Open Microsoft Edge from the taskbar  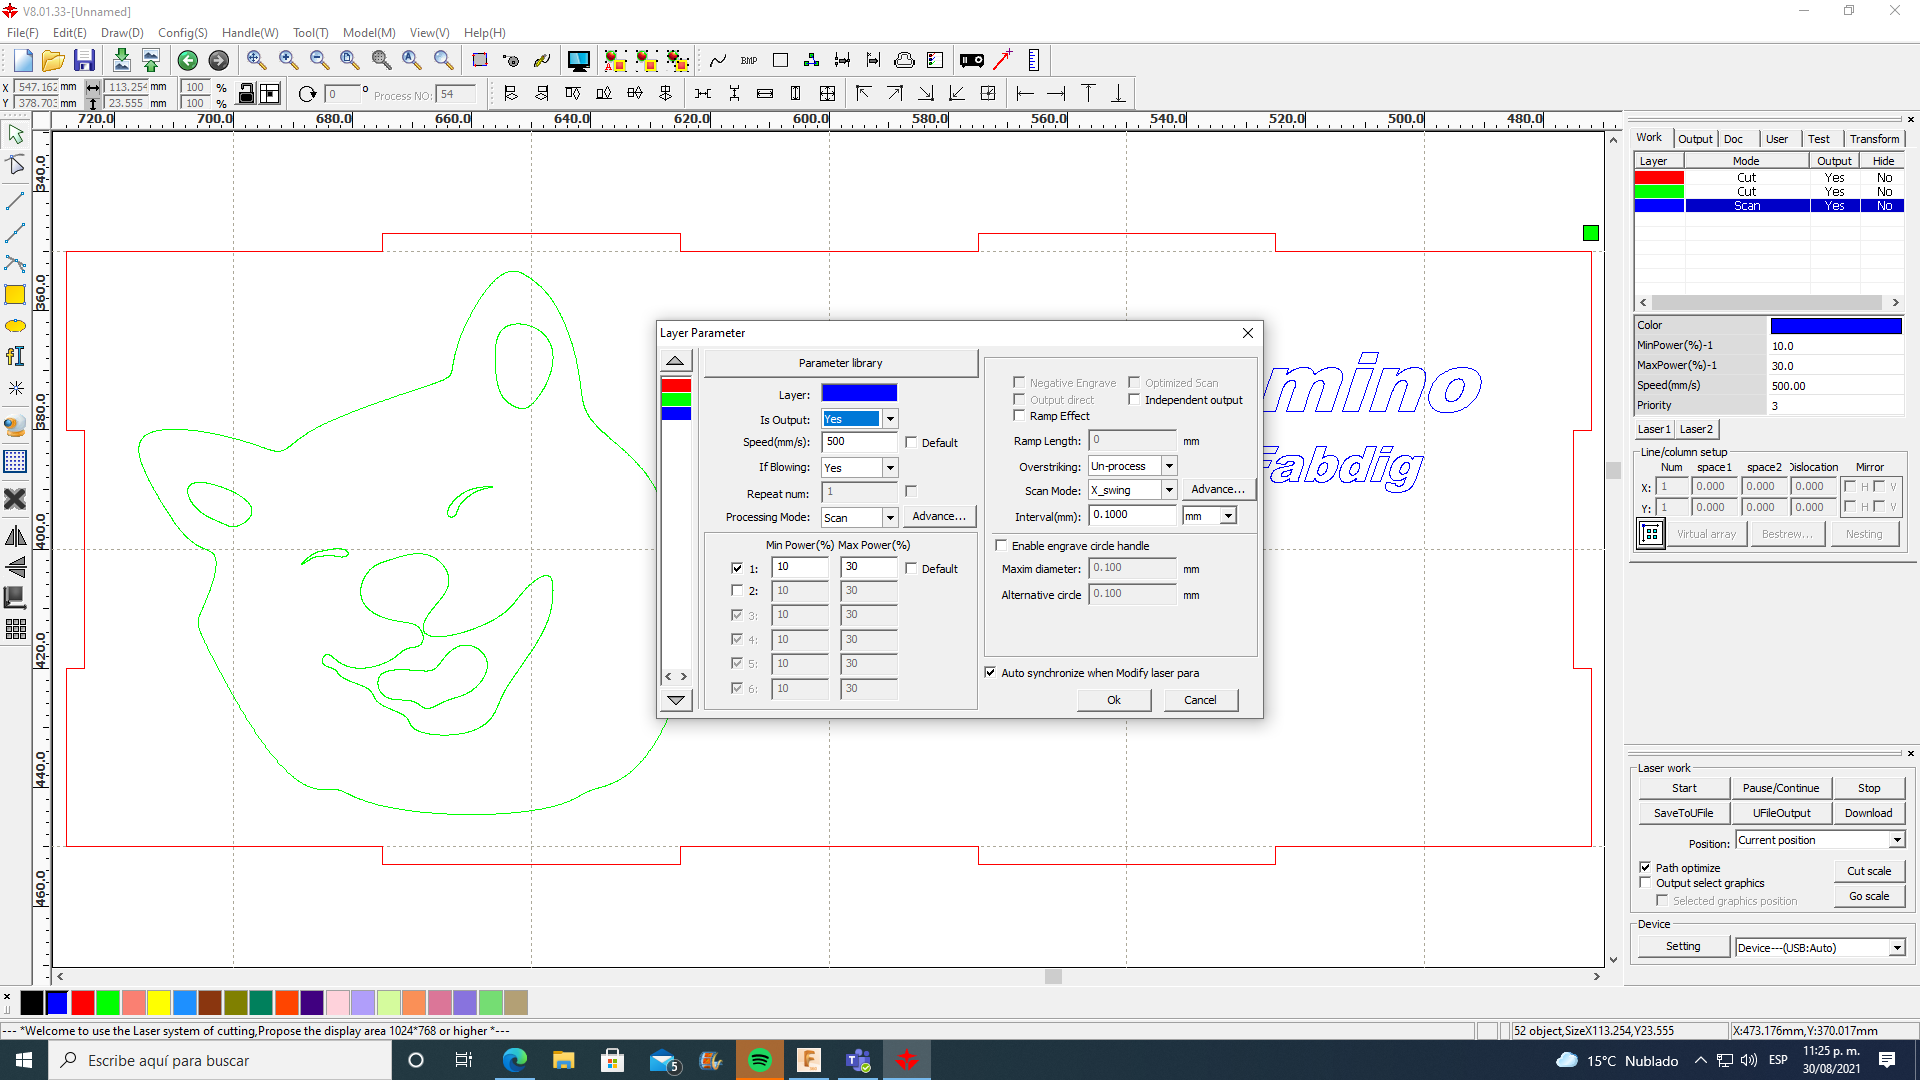pyautogui.click(x=514, y=1060)
